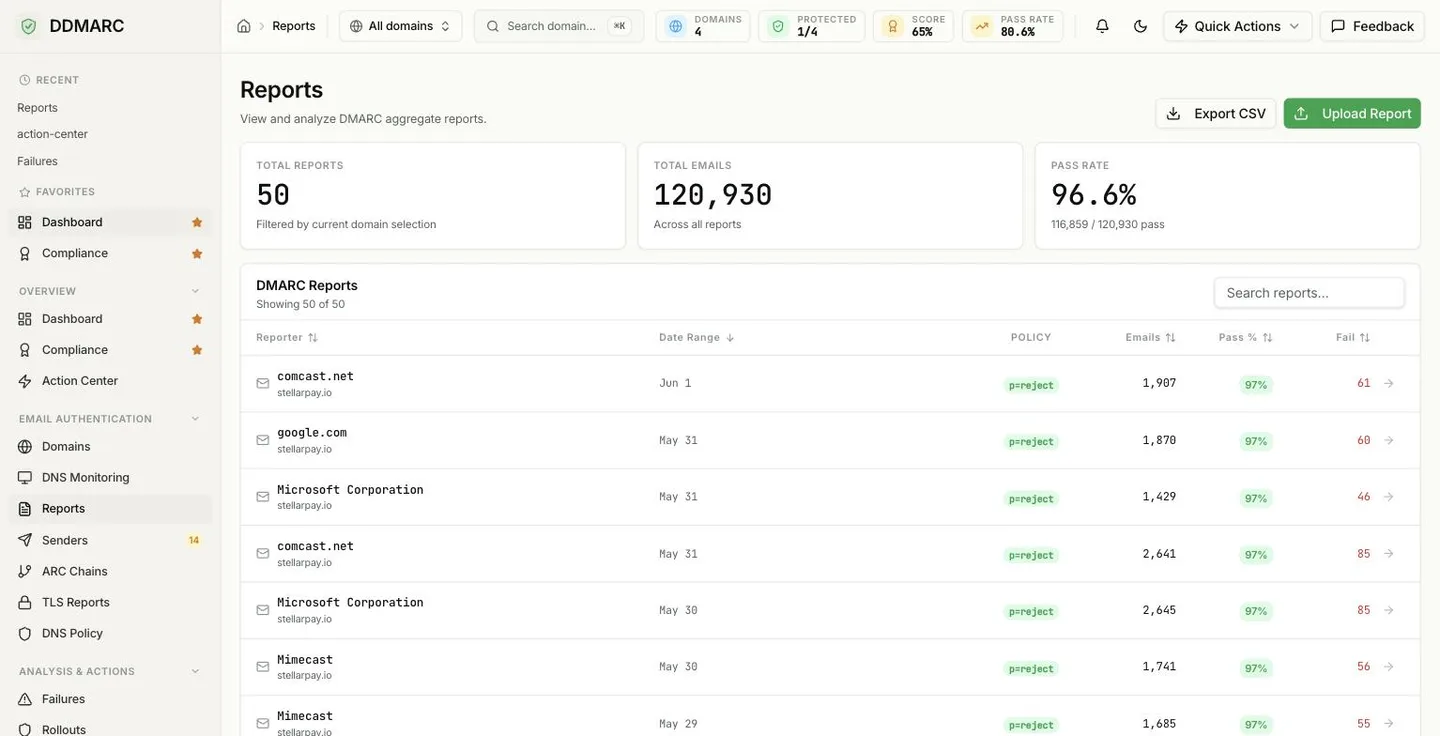Open comcast.net Jun 1 report arrow
1440x736 pixels.
pos(1388,383)
